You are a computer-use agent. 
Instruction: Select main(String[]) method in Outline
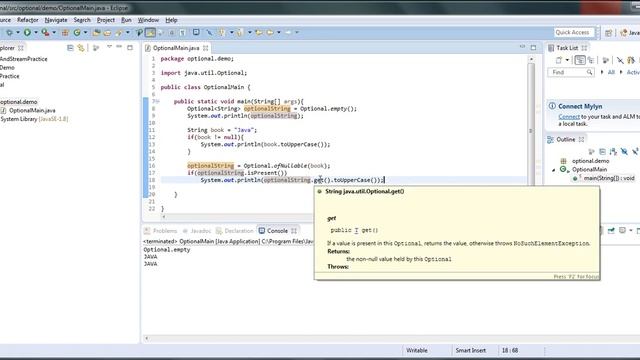coord(609,178)
